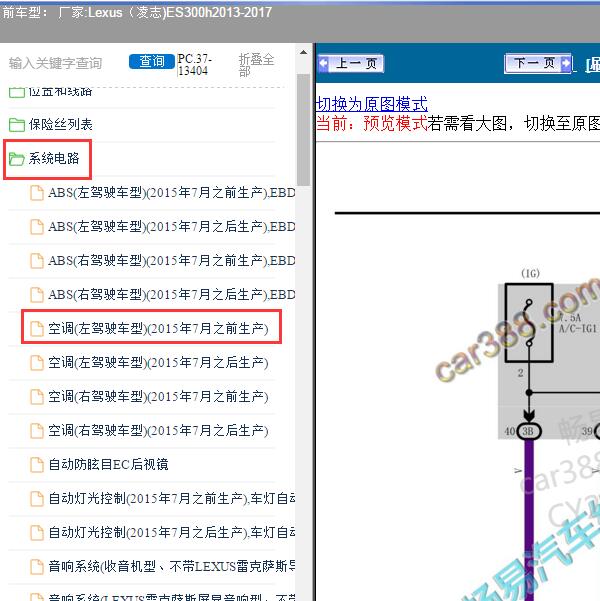Go to next page with 下一页
This screenshot has width=600, height=601.
click(x=538, y=62)
